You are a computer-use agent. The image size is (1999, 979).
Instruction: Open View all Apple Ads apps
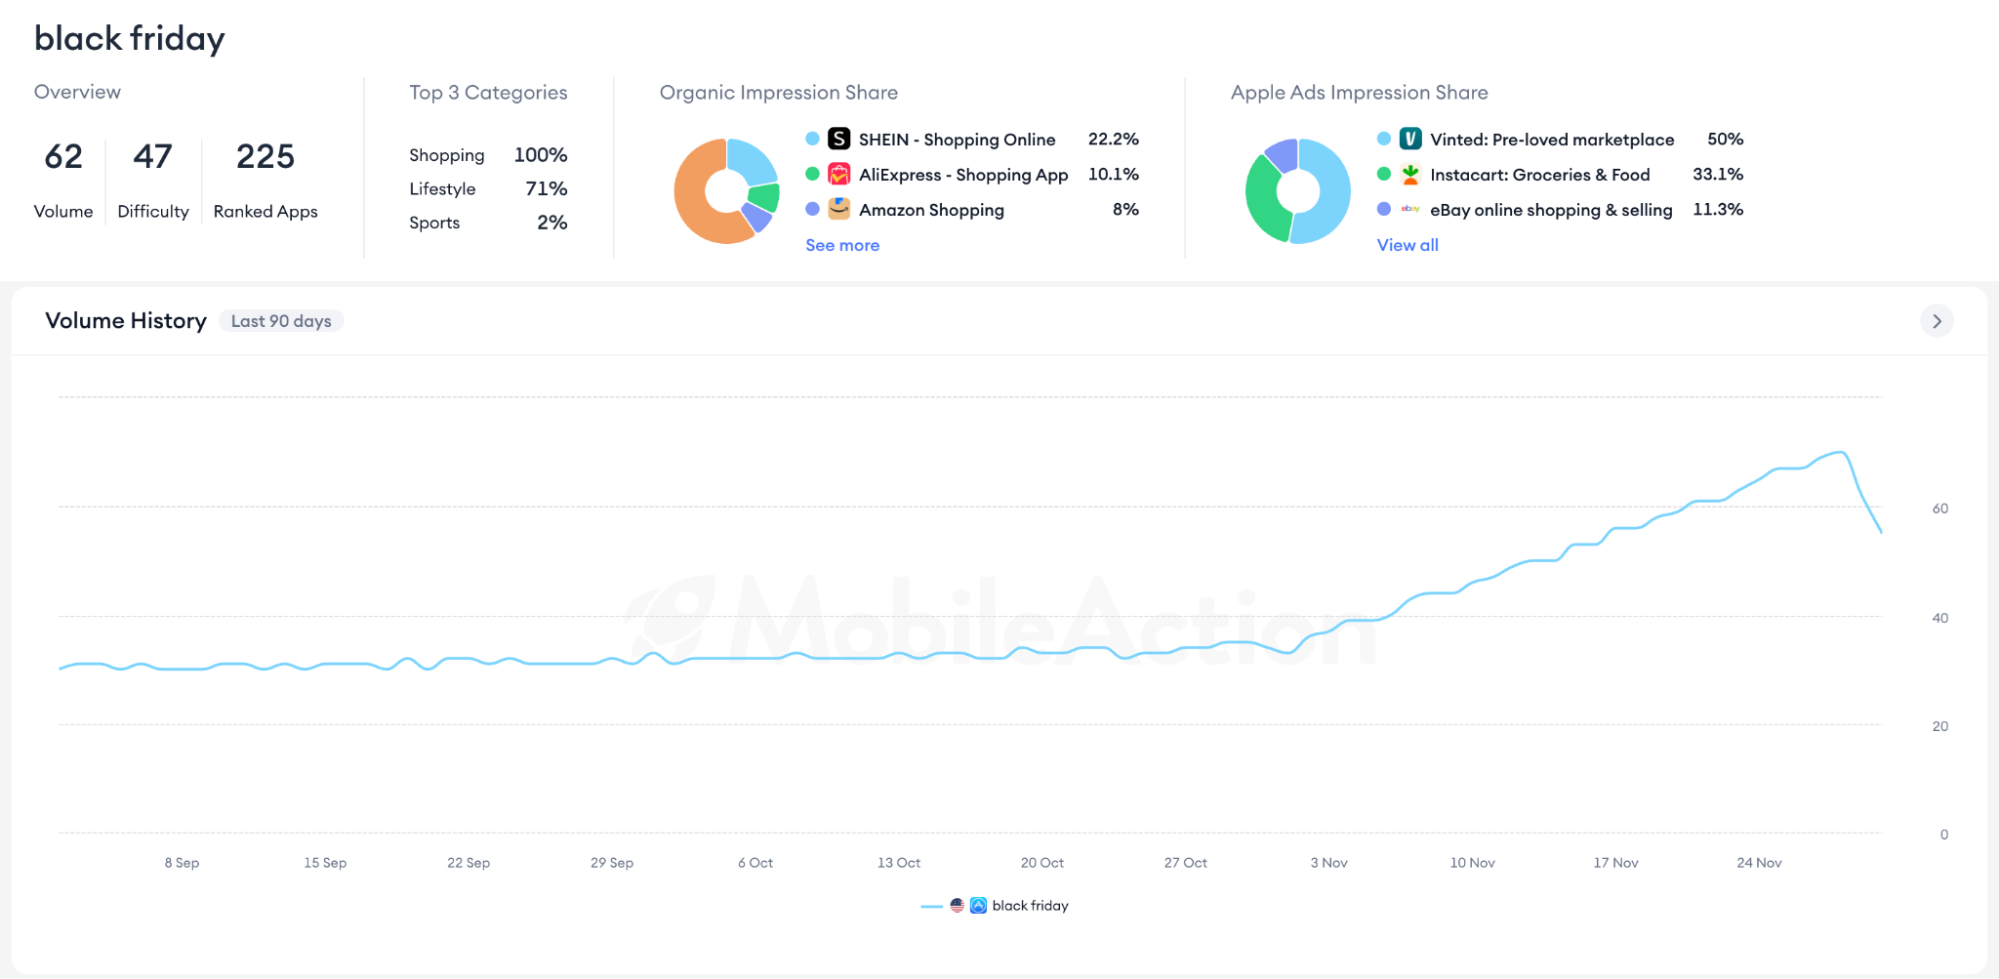point(1407,245)
